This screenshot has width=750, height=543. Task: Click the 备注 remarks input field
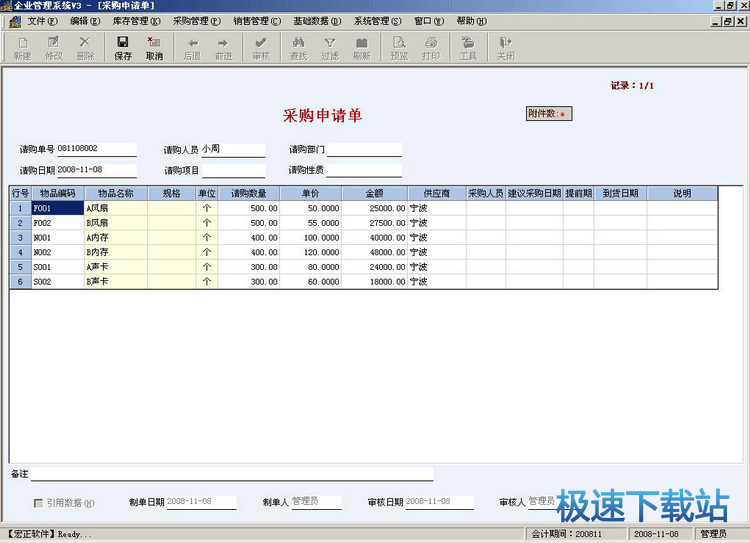[x=232, y=474]
